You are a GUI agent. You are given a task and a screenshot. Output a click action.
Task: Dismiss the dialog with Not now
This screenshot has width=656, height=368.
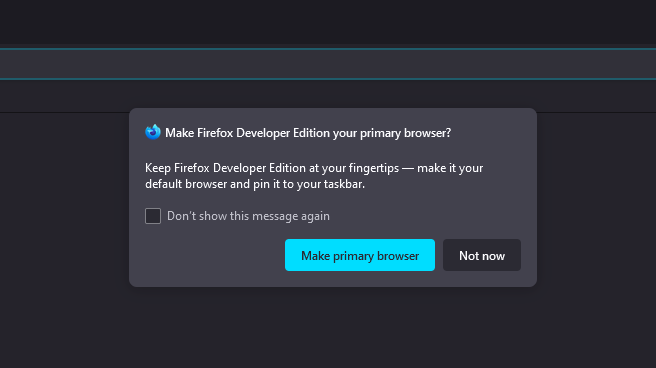(x=482, y=255)
